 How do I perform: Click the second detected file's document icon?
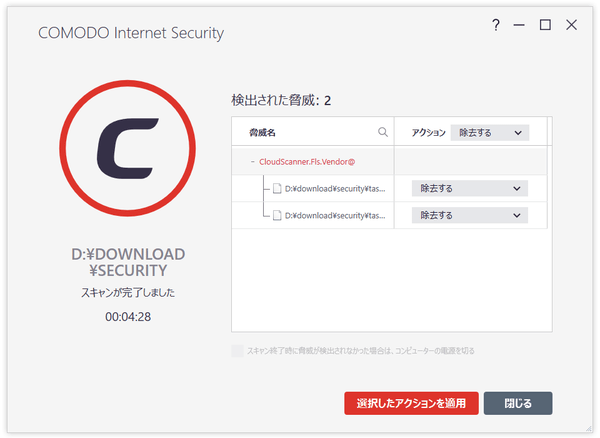pos(277,215)
